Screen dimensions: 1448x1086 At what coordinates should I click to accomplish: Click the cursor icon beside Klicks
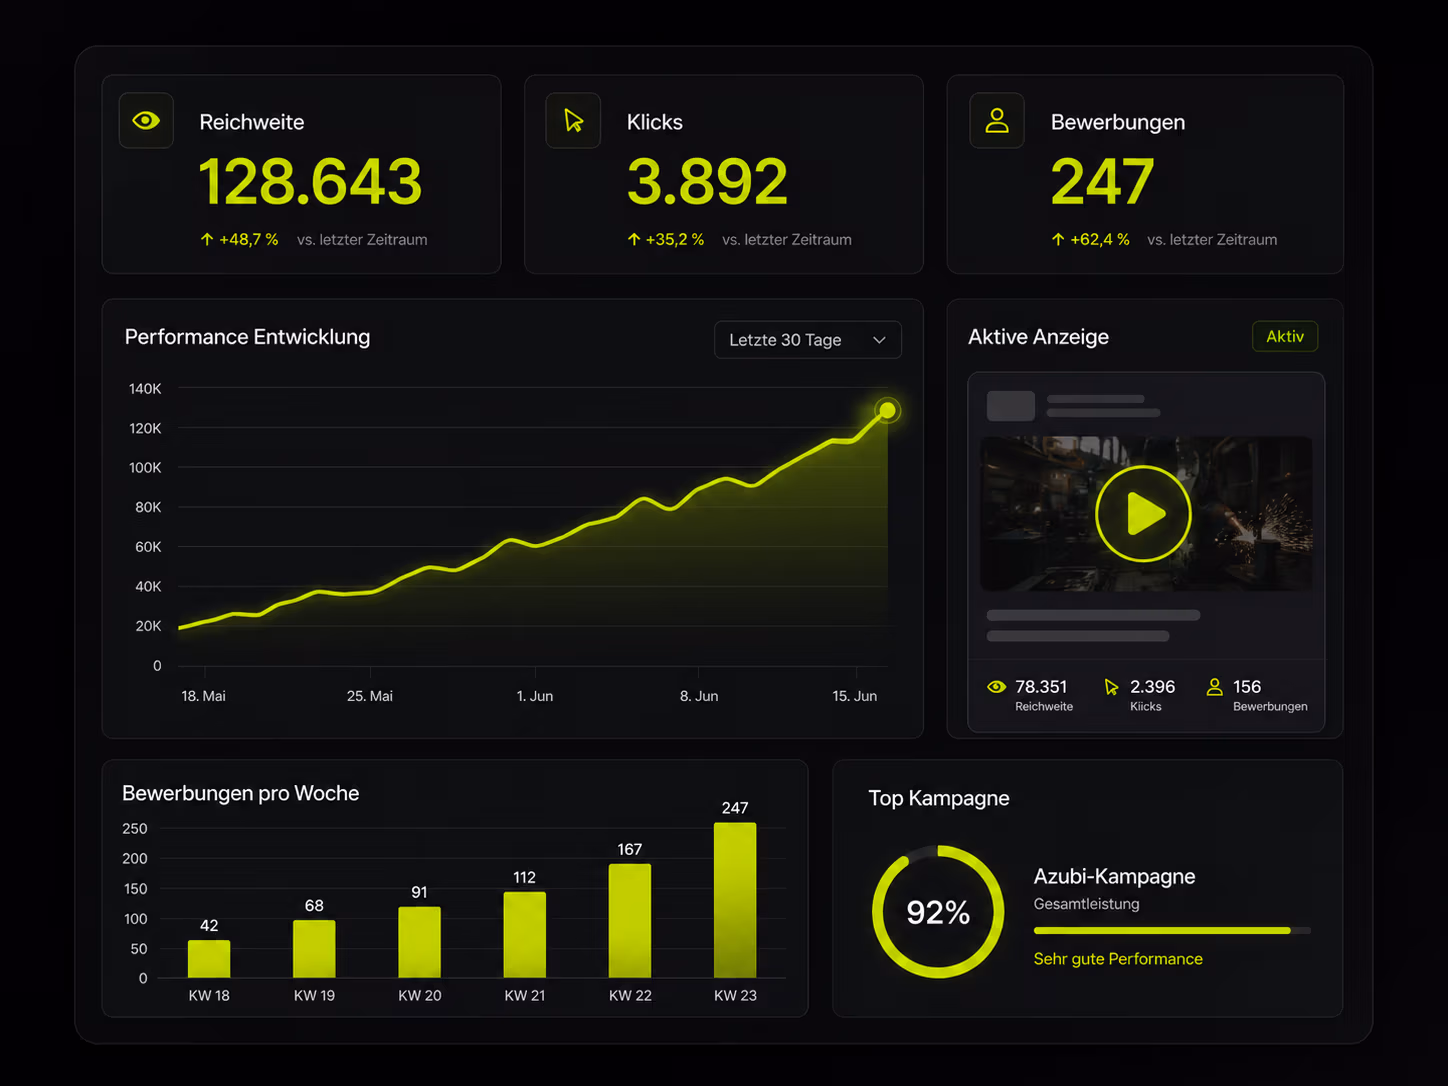[x=573, y=121]
